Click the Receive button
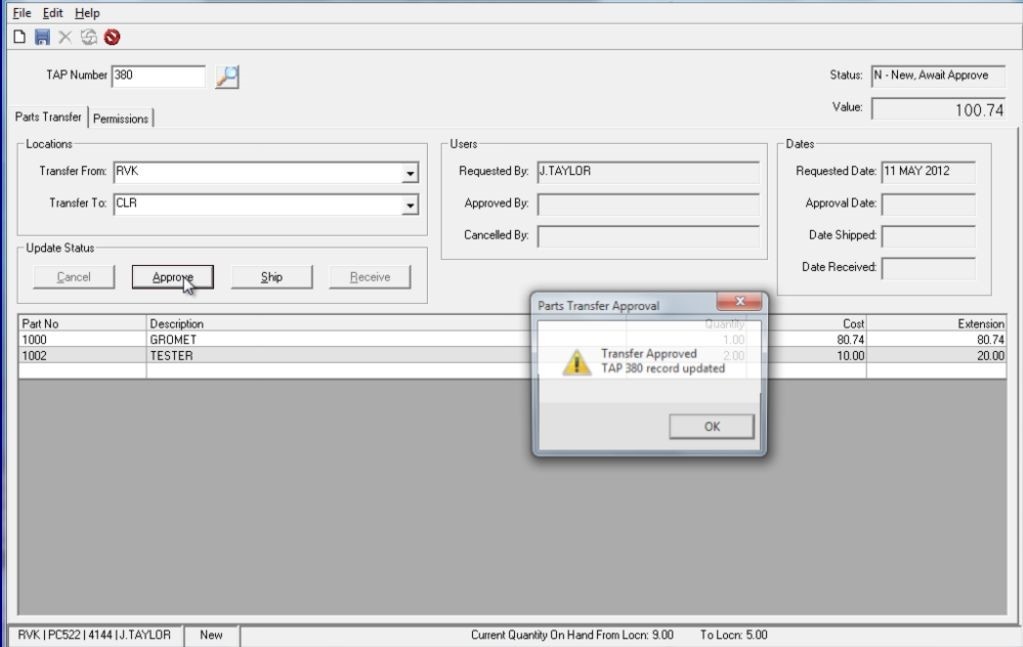The width and height of the screenshot is (1023, 647). click(x=370, y=277)
